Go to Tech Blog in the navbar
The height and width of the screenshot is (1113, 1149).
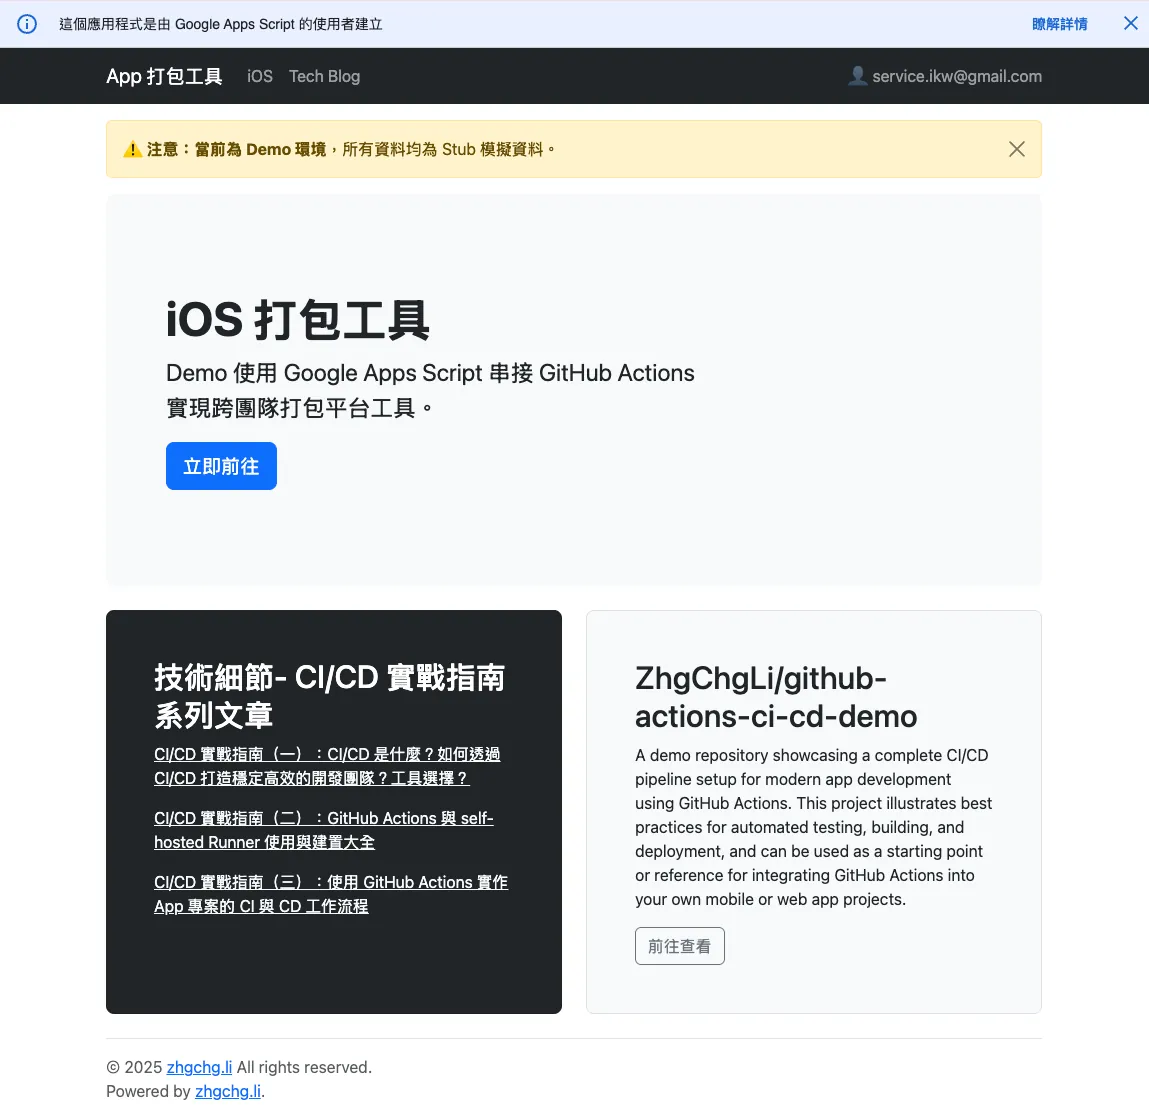324,76
